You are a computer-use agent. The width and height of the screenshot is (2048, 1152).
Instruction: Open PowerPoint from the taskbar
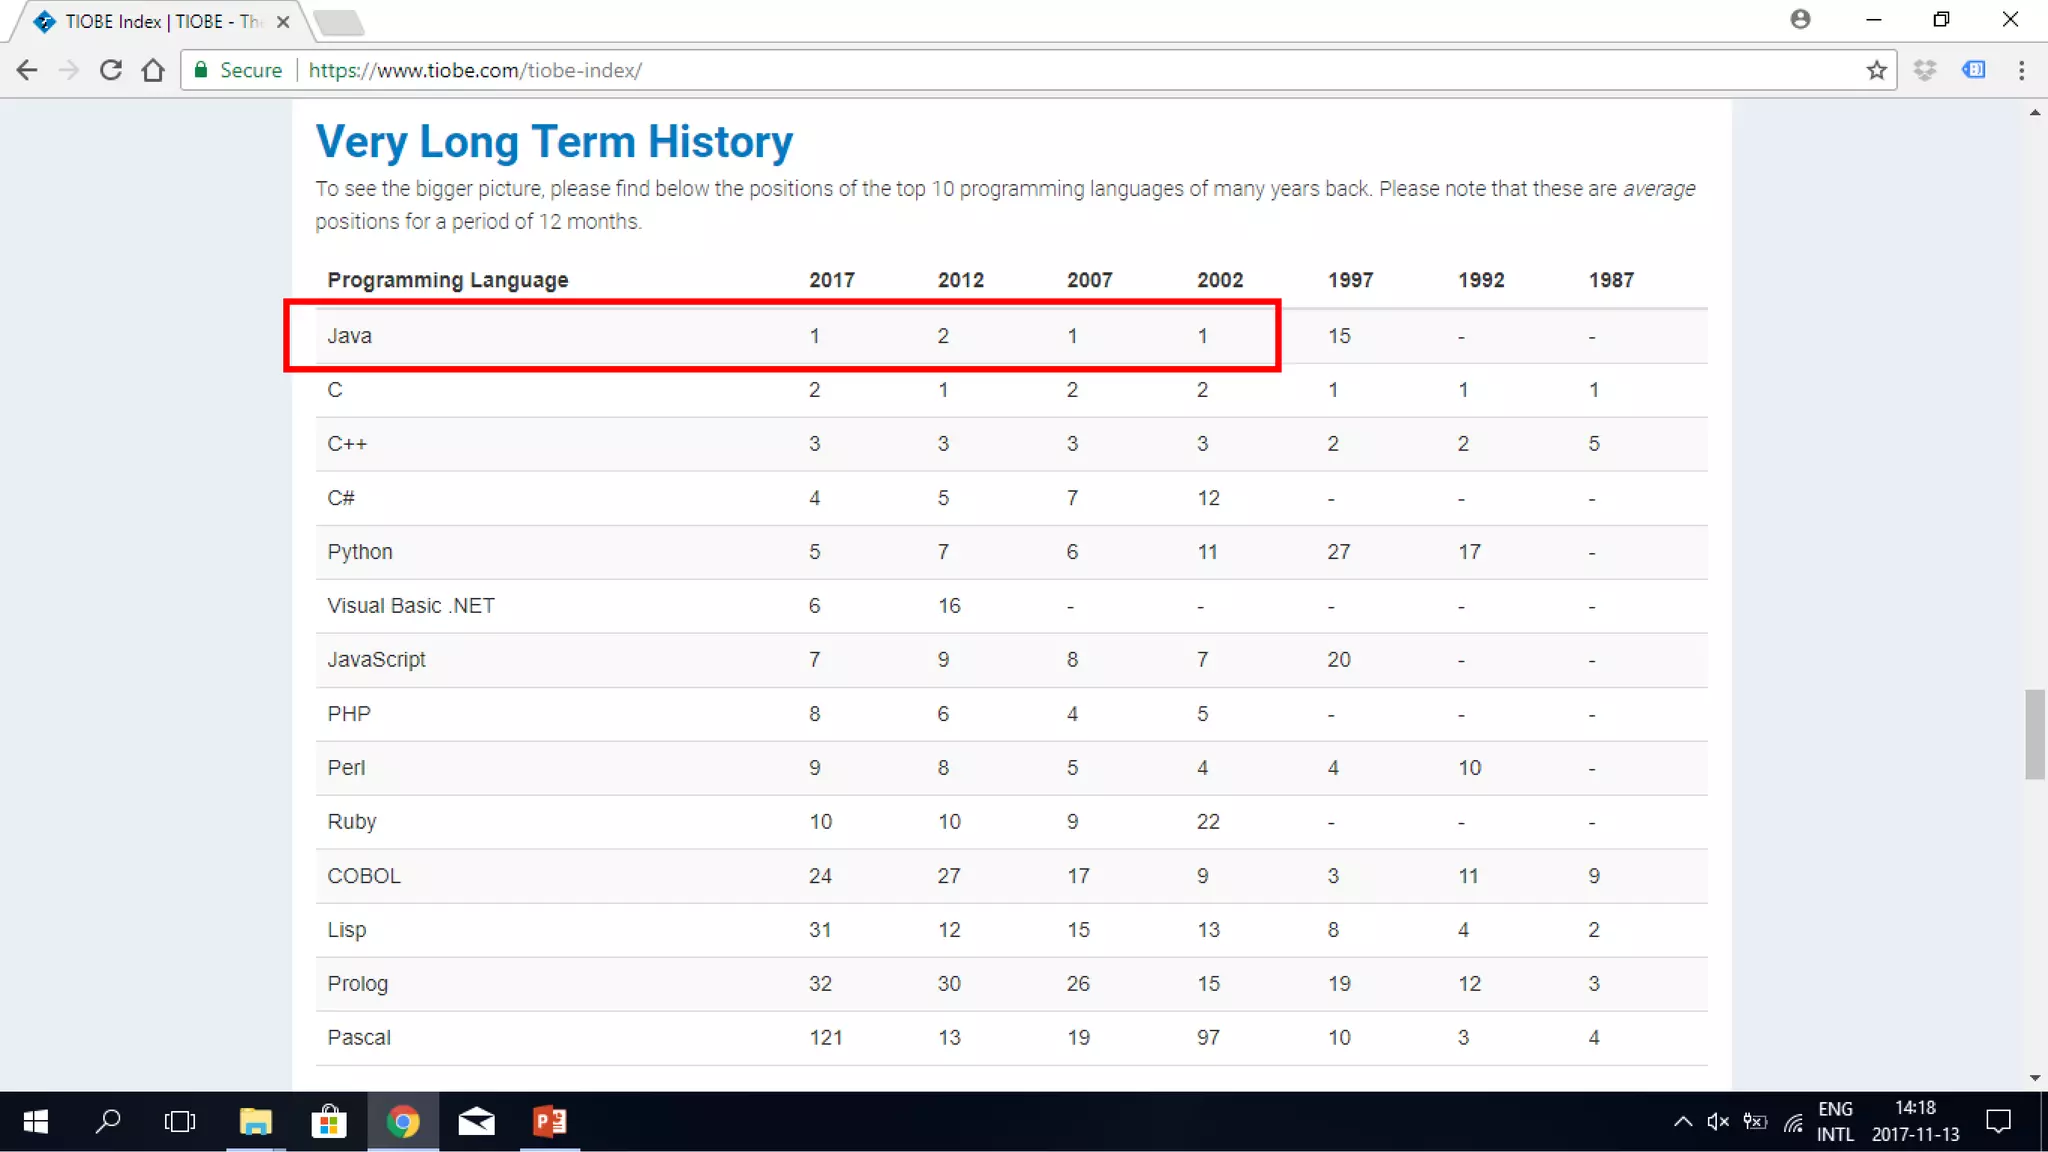tap(550, 1122)
